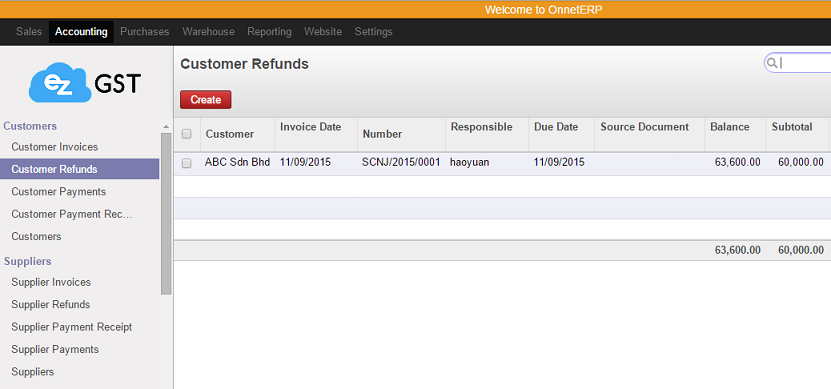Image resolution: width=831 pixels, height=389 pixels.
Task: Open Supplier Payment Receipt
Action: [72, 327]
